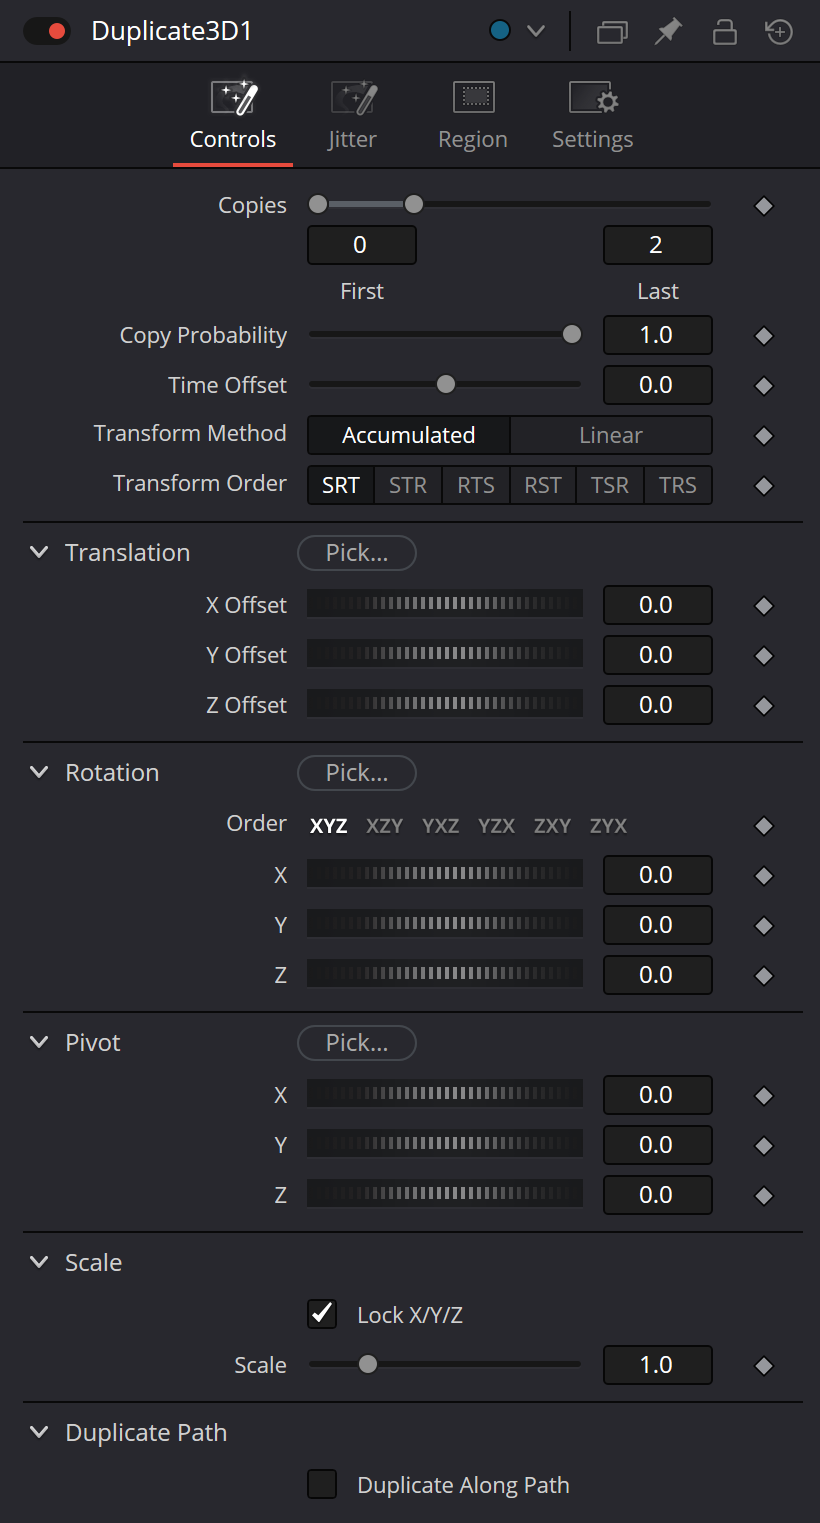Click keyframe diamond for X Offset
Viewport: 820px width, 1523px height.
point(764,606)
